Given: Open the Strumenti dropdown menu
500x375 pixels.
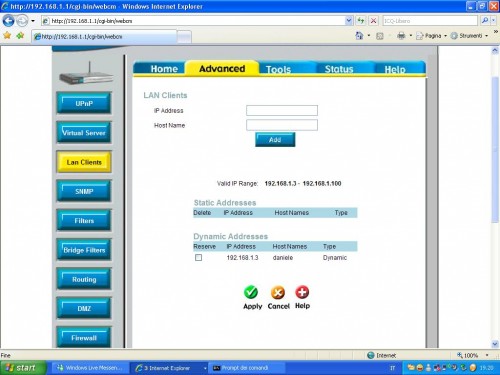Looking at the screenshot, I should tap(469, 36).
